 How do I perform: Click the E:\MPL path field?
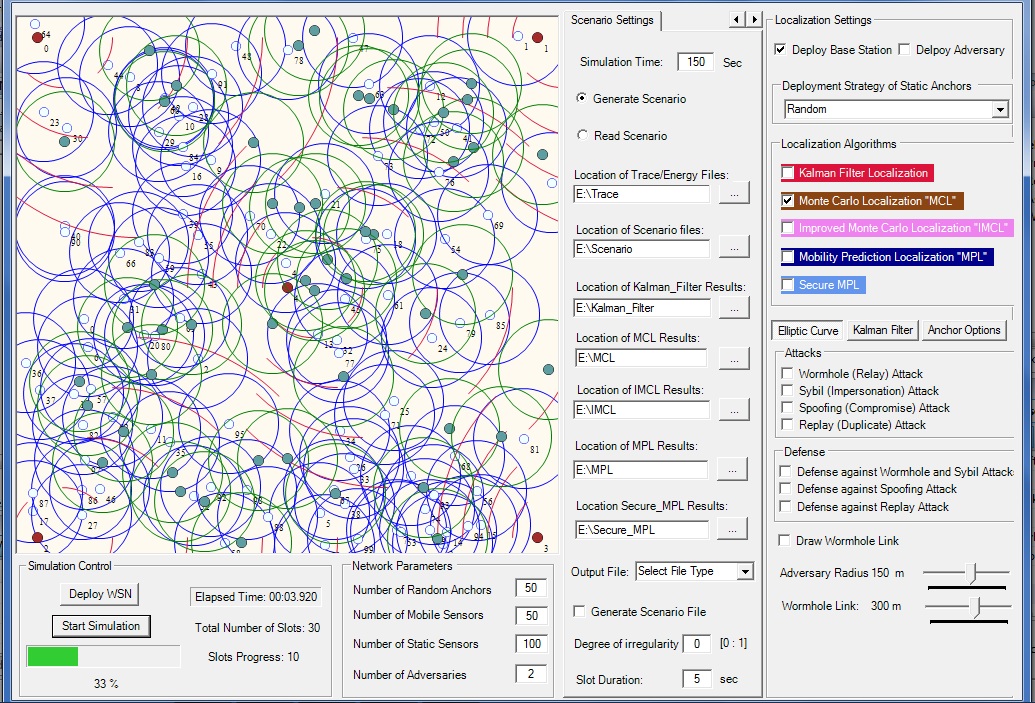tap(642, 469)
